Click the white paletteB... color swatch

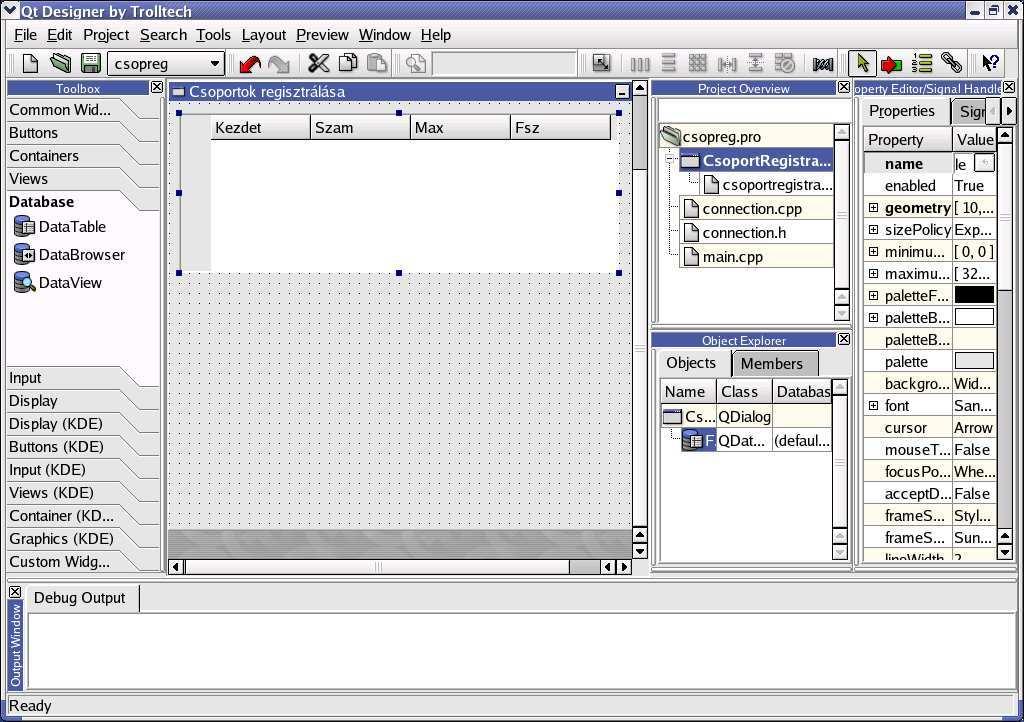[x=974, y=317]
